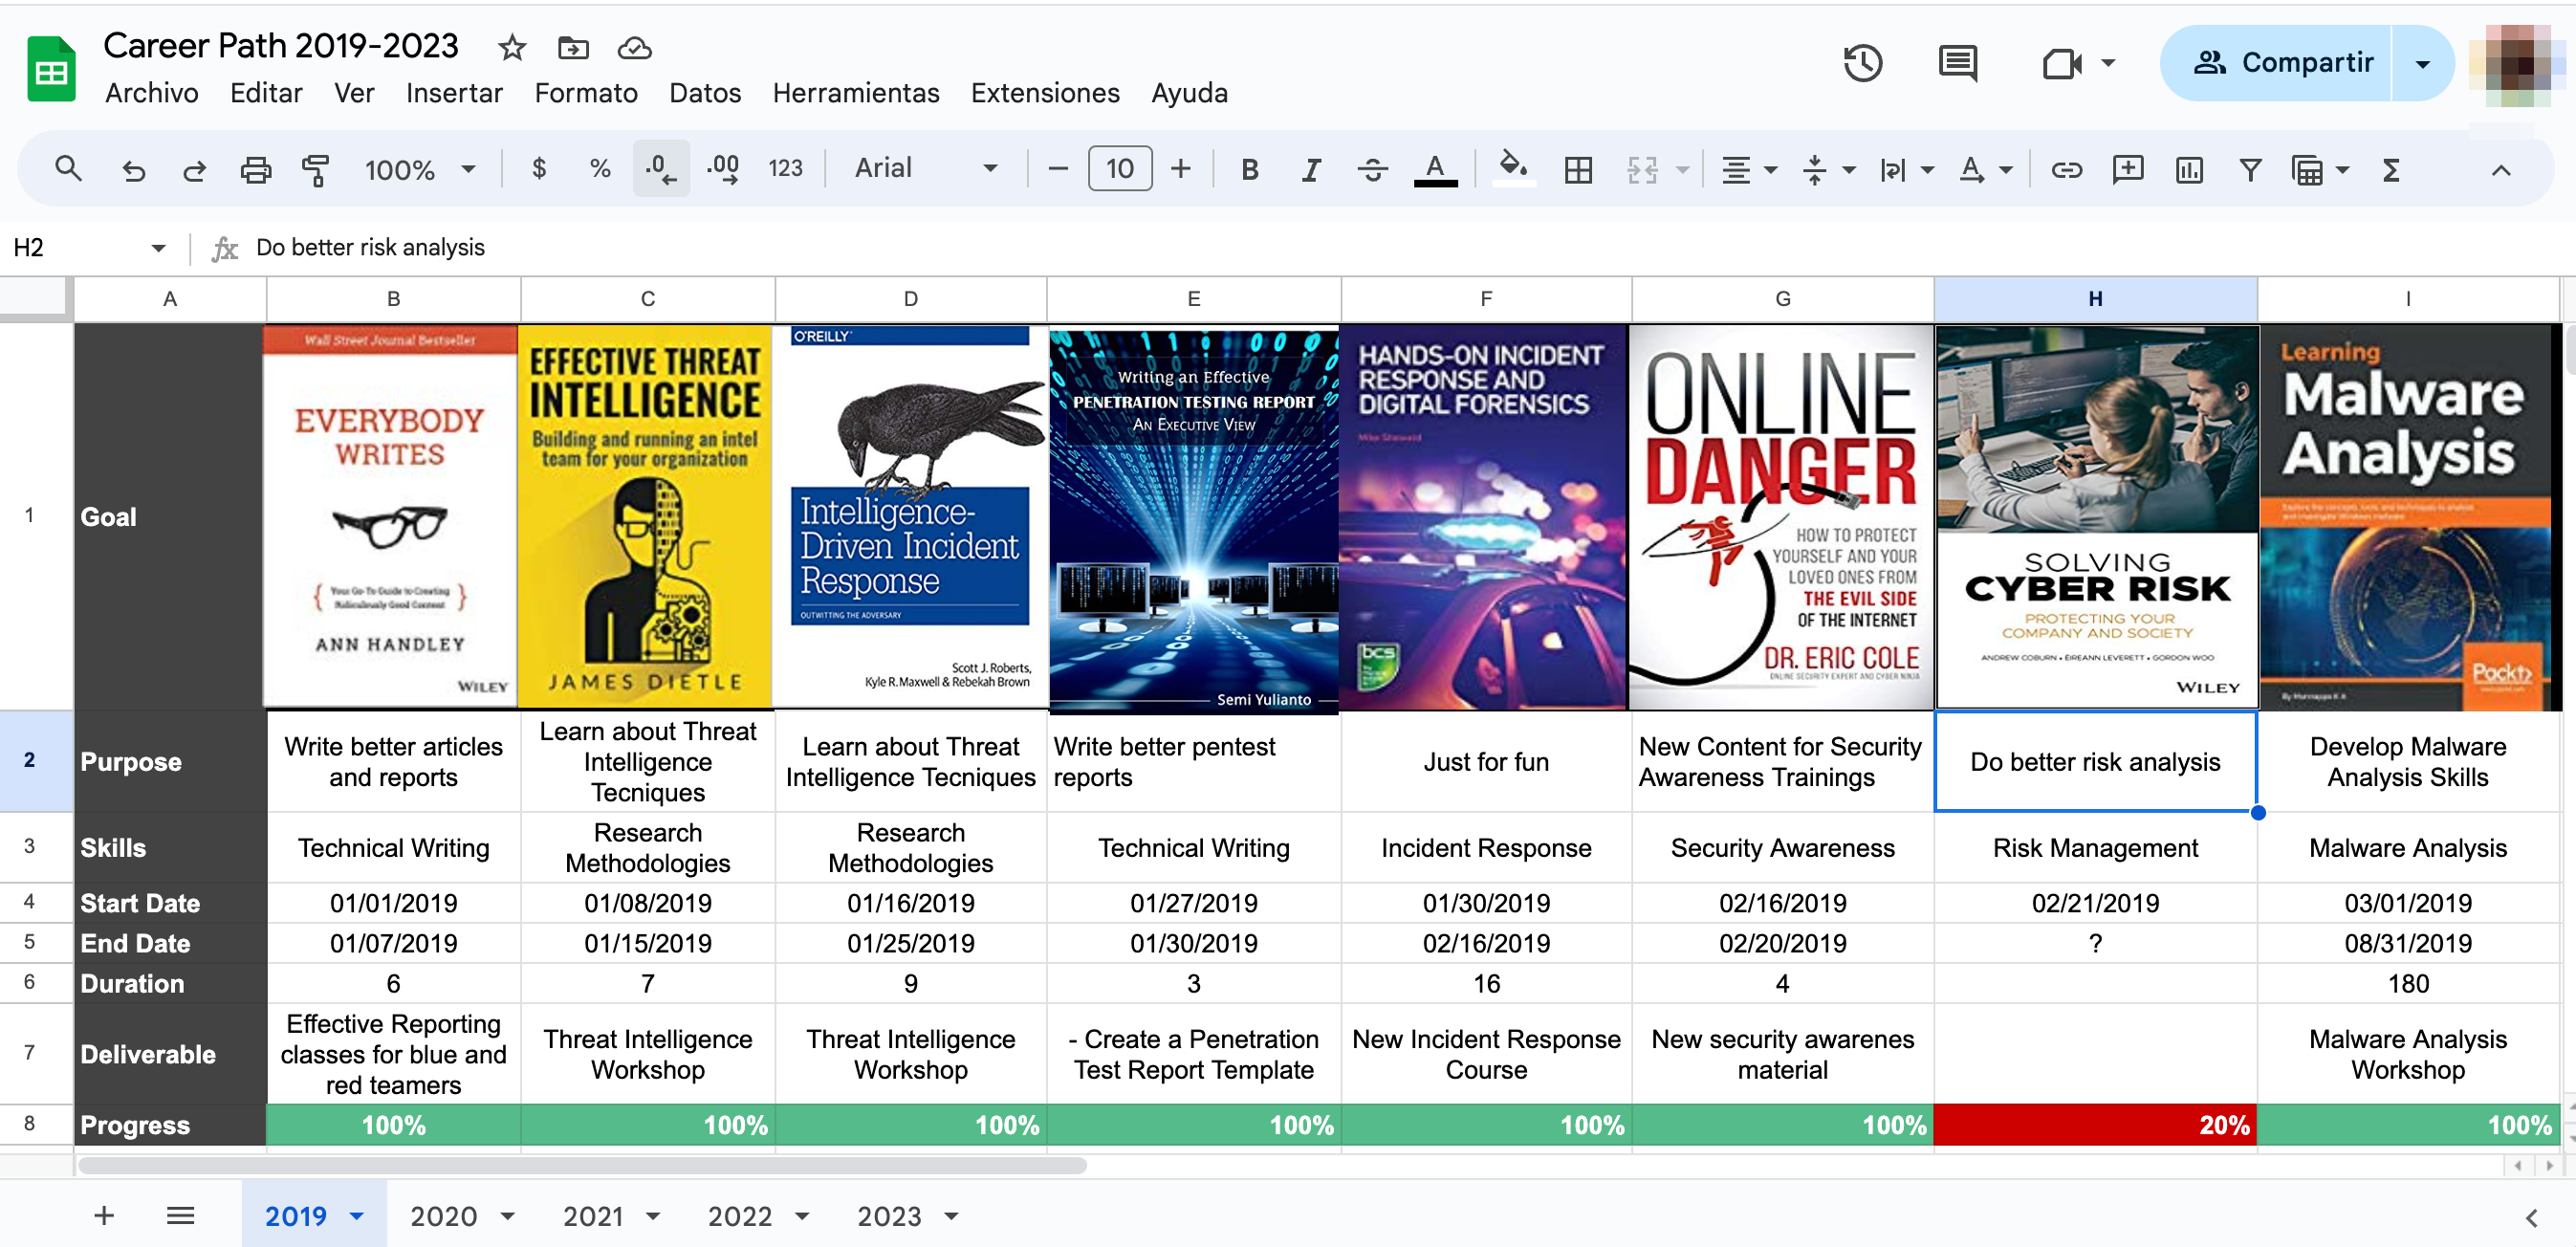
Task: Toggle bold formatting
Action: click(x=1249, y=170)
